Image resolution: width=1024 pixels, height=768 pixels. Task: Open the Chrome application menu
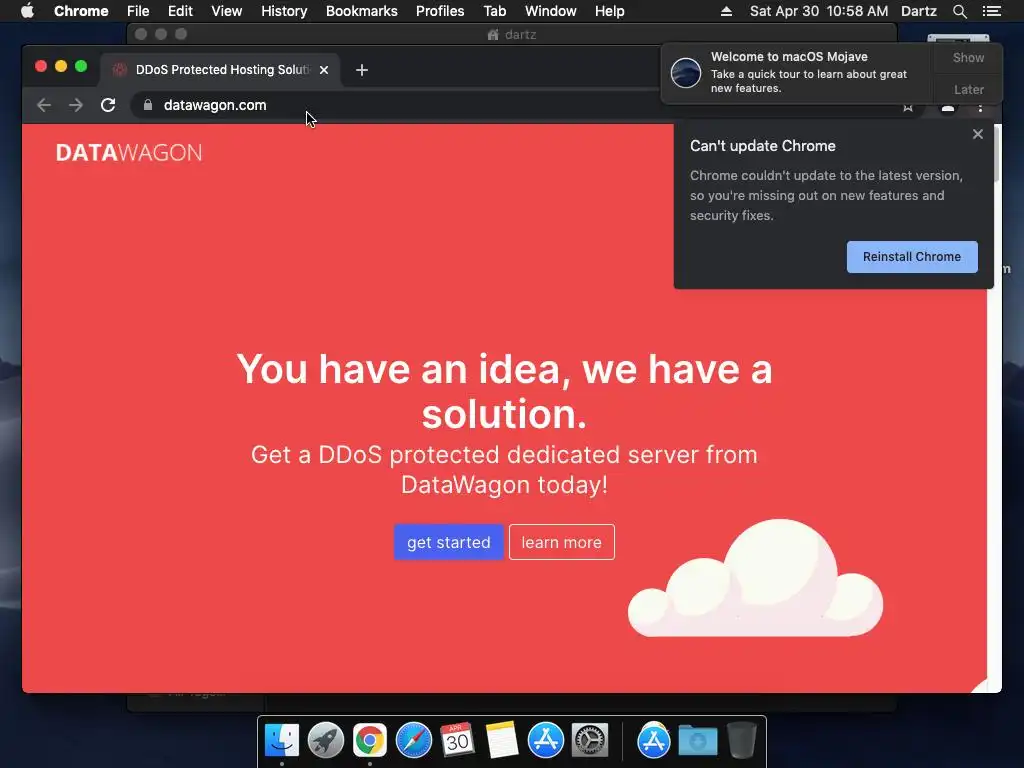[x=81, y=11]
